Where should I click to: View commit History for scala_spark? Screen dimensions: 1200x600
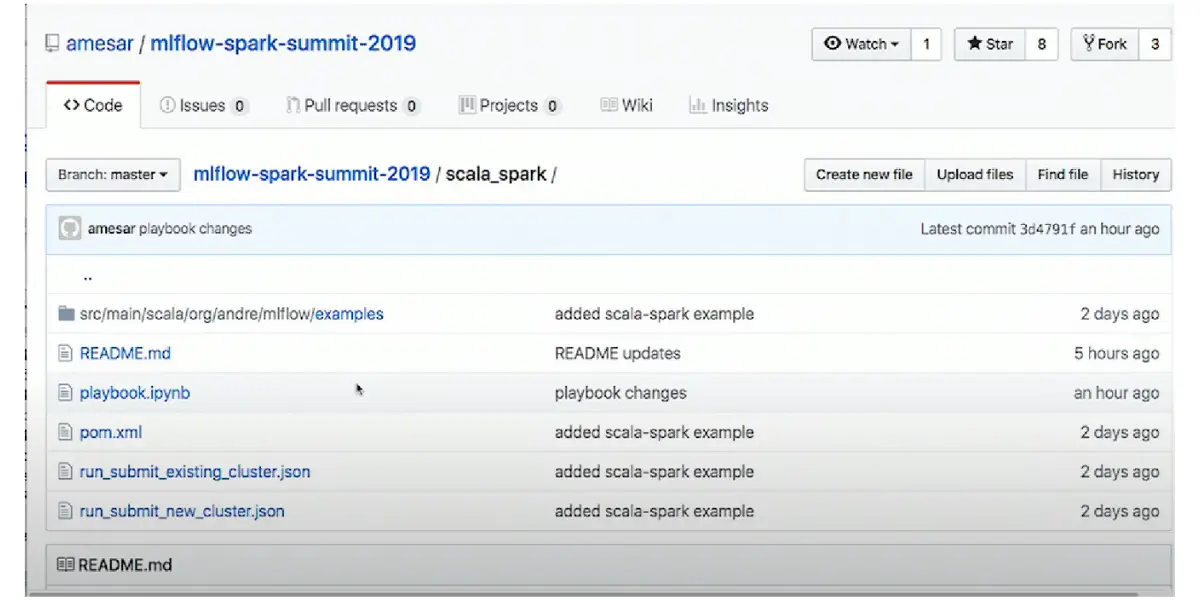[x=1135, y=174]
